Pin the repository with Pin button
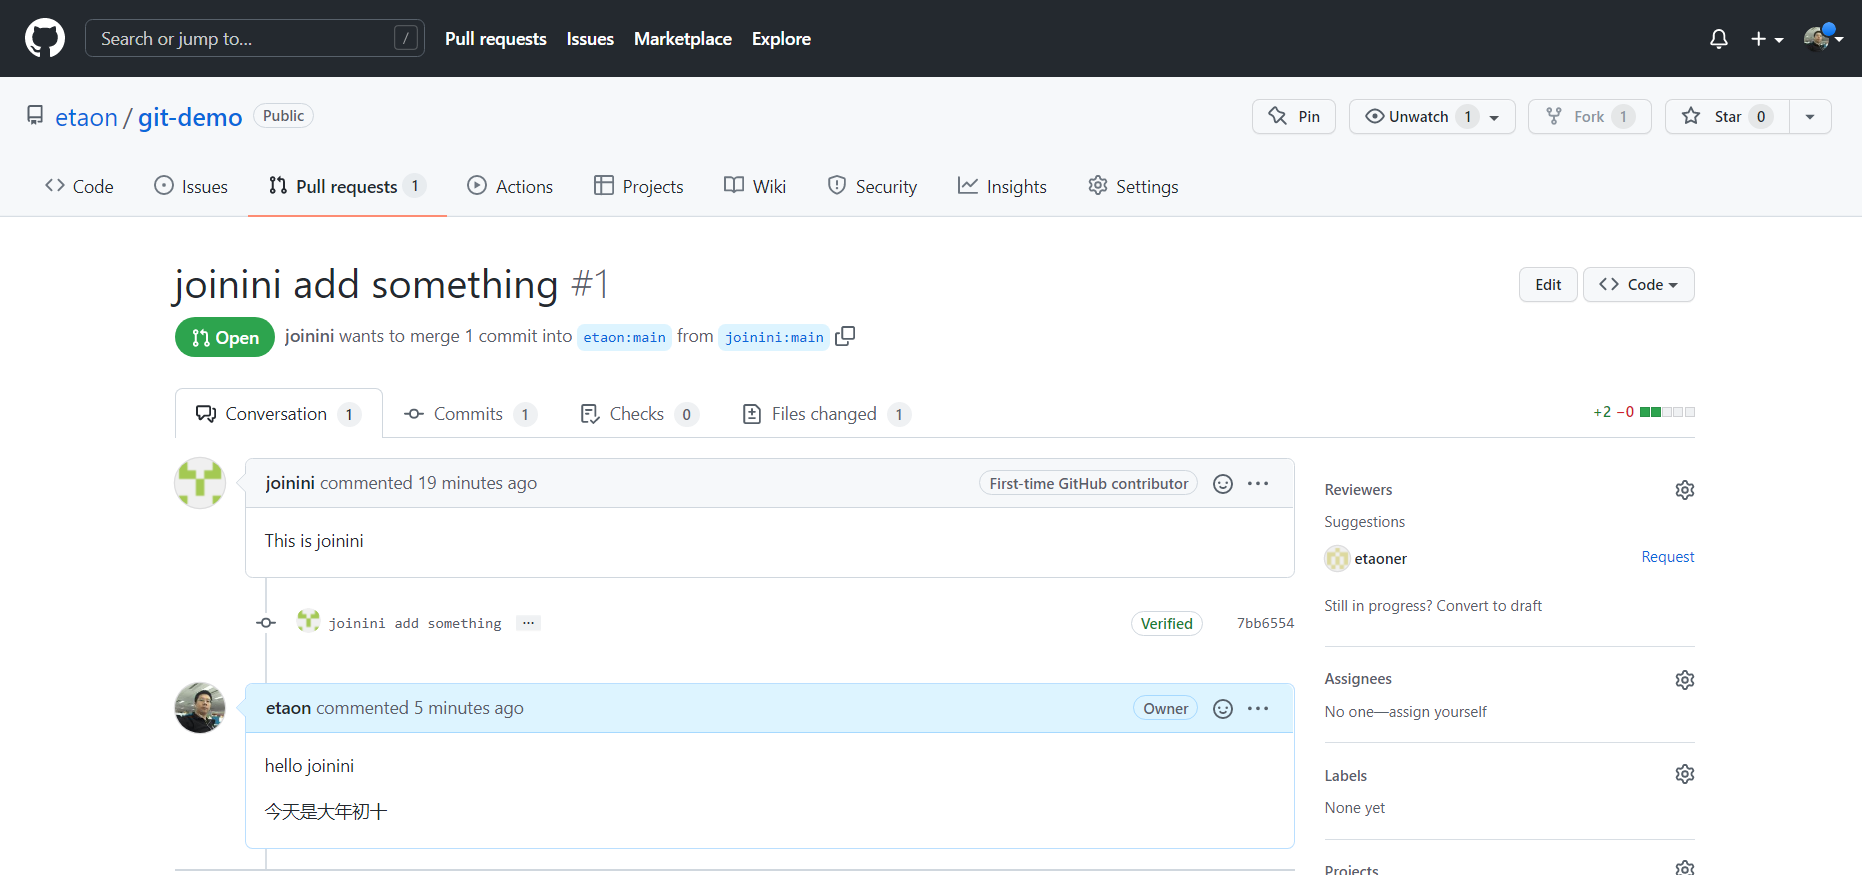Image resolution: width=1862 pixels, height=875 pixels. point(1294,117)
